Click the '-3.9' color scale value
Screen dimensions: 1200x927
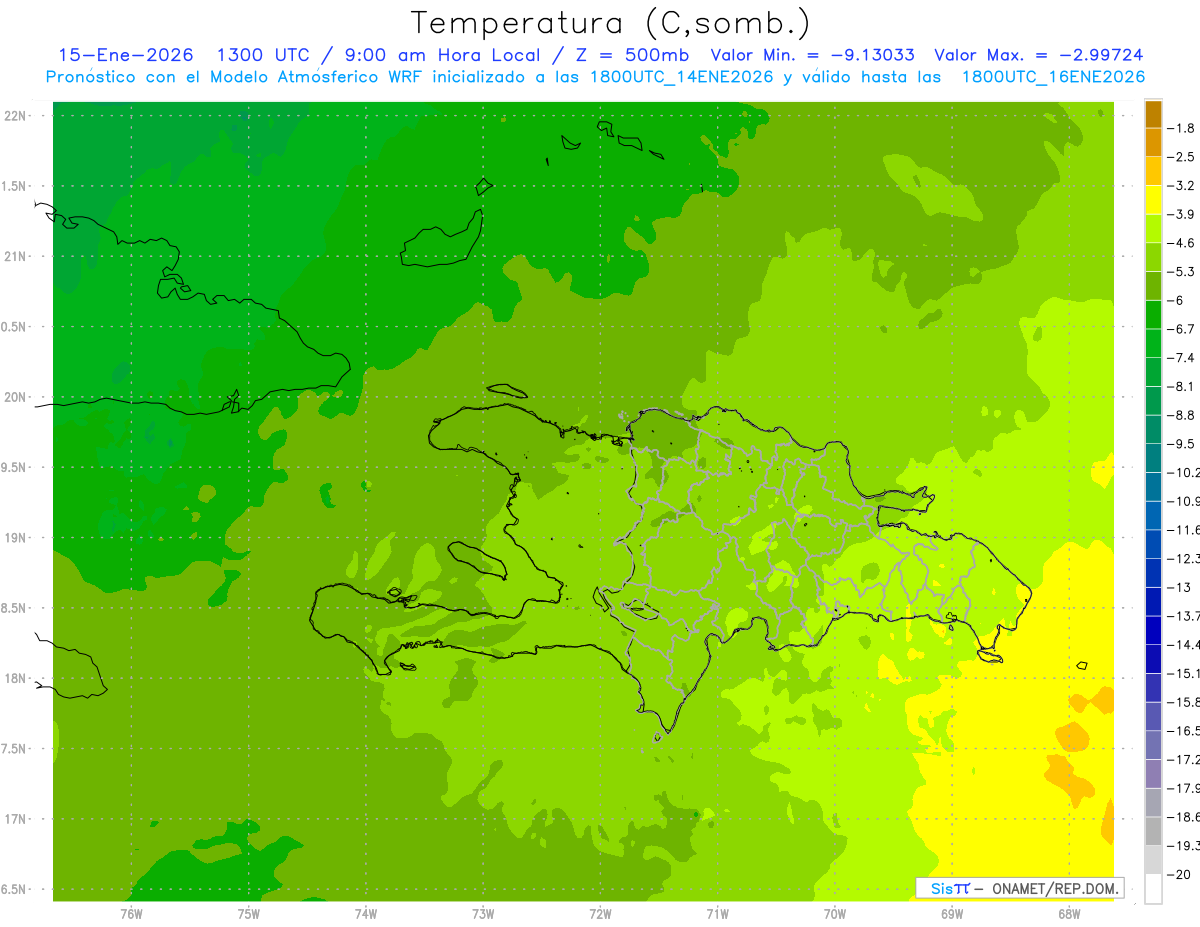coord(1182,214)
